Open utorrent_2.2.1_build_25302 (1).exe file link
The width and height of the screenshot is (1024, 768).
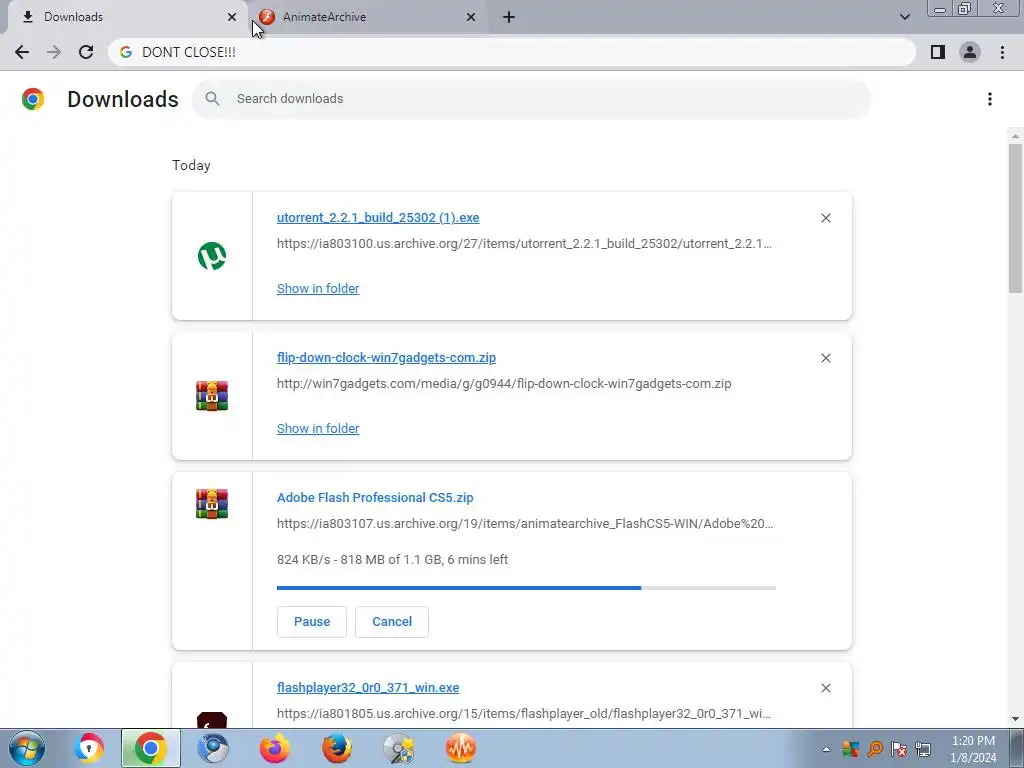point(378,218)
